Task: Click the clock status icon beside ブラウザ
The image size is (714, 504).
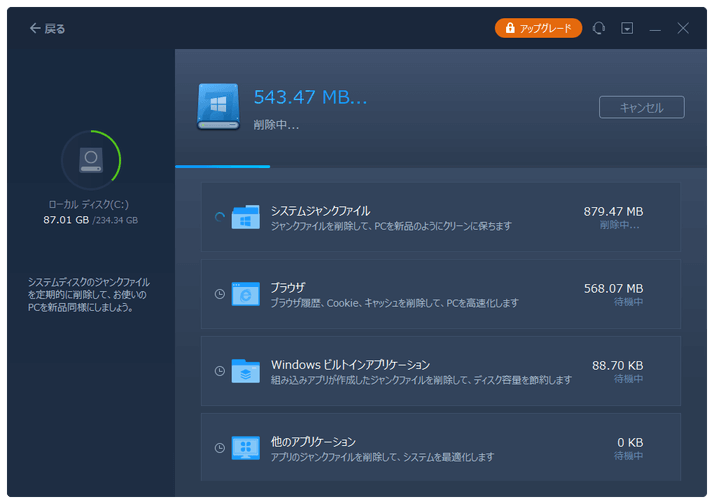Action: pos(220,294)
